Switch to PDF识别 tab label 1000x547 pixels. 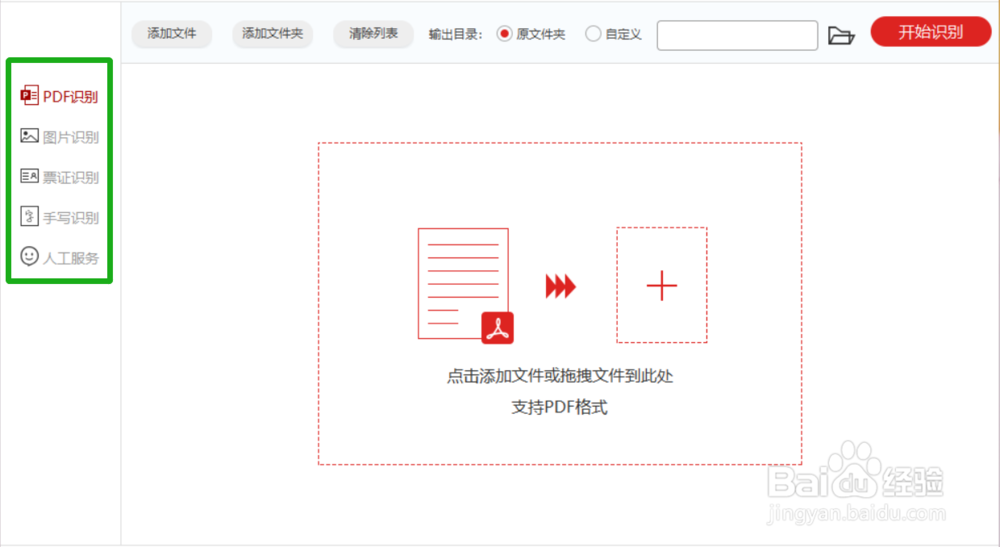coord(70,97)
